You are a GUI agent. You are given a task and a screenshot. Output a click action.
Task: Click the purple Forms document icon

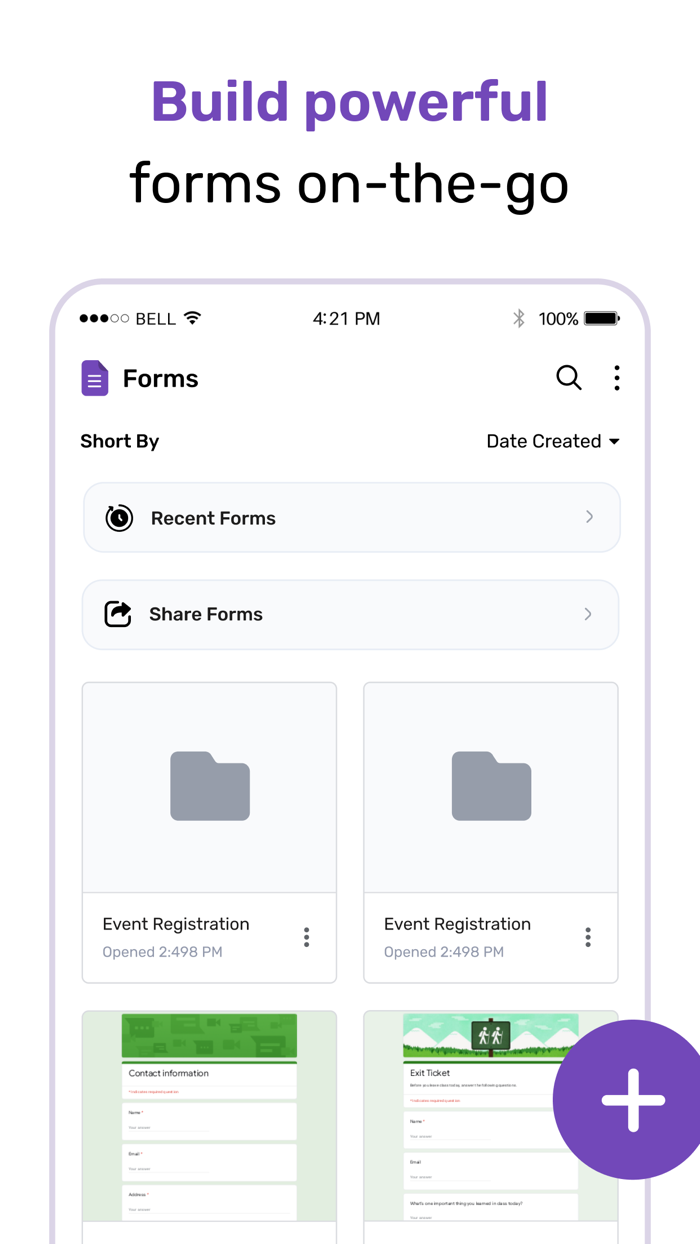click(94, 378)
